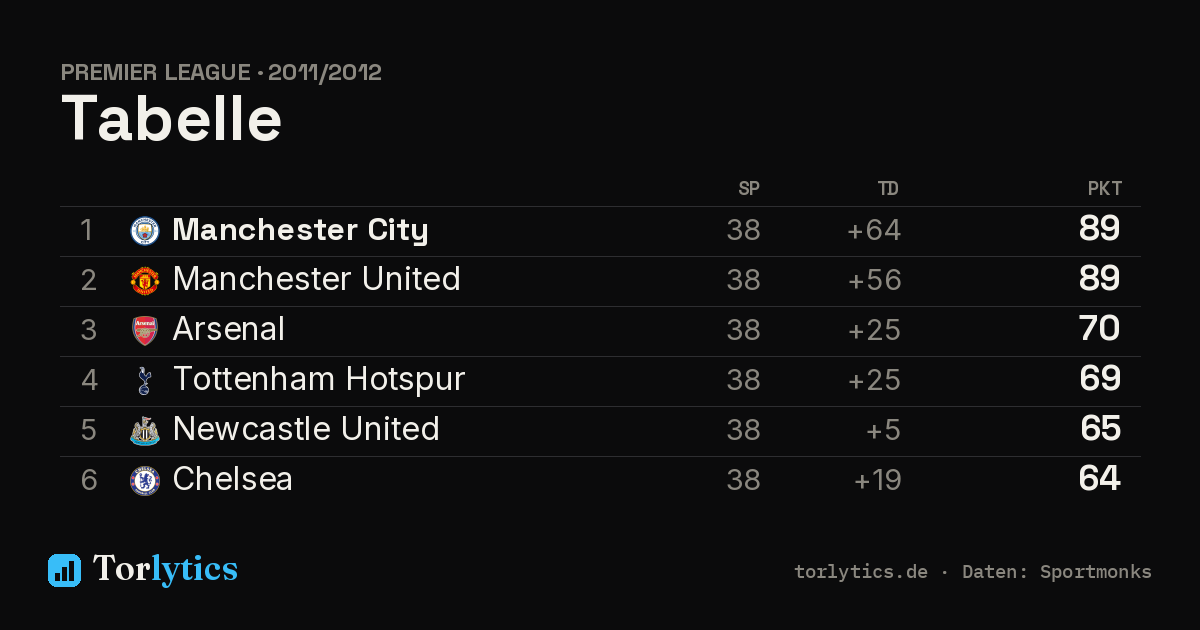Click the torlytics.de Sportmonks source credit
The height and width of the screenshot is (630, 1200).
pyautogui.click(x=973, y=572)
